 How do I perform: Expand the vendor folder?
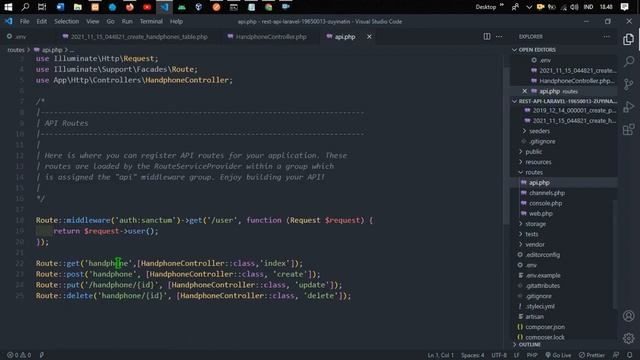534,244
